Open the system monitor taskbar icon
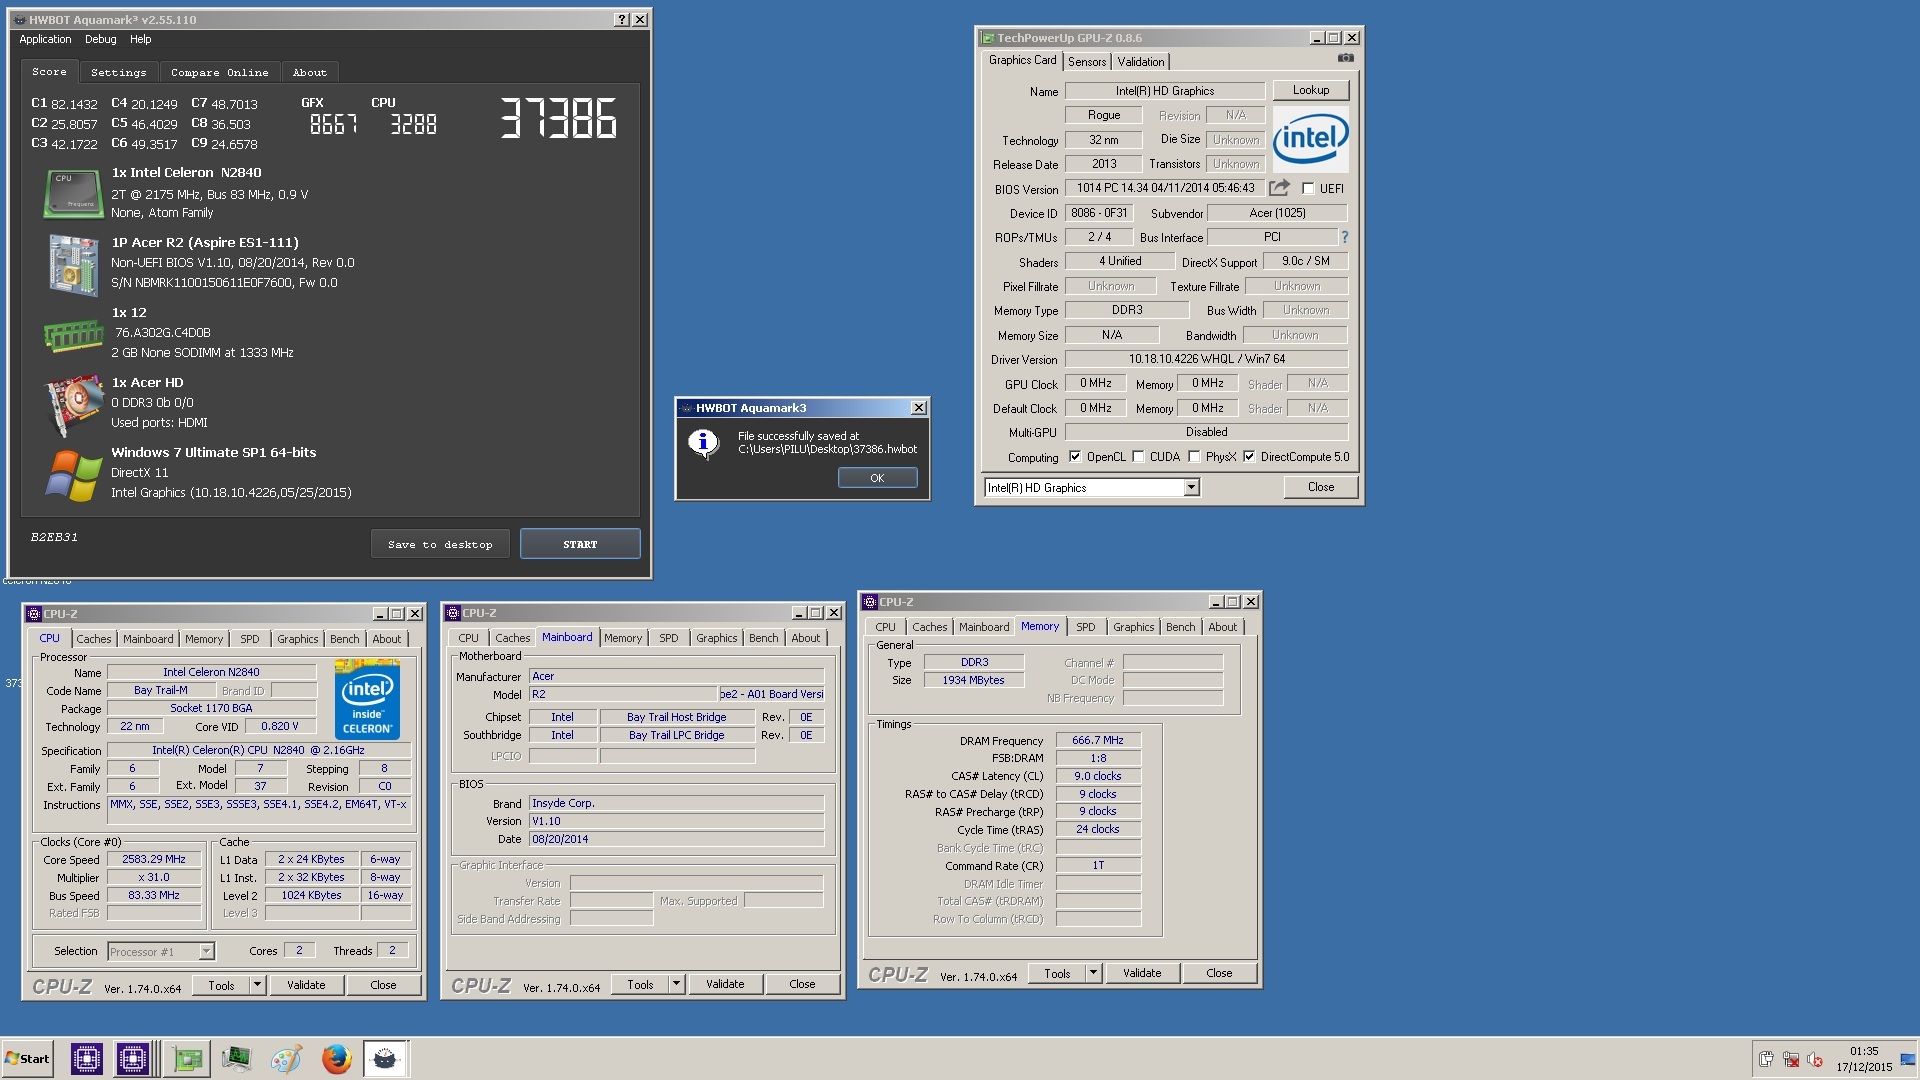 [x=237, y=1058]
